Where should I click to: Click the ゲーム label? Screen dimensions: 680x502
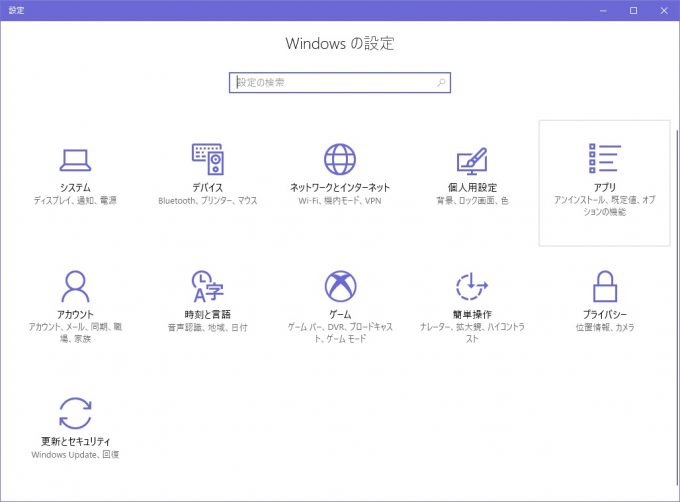340,314
